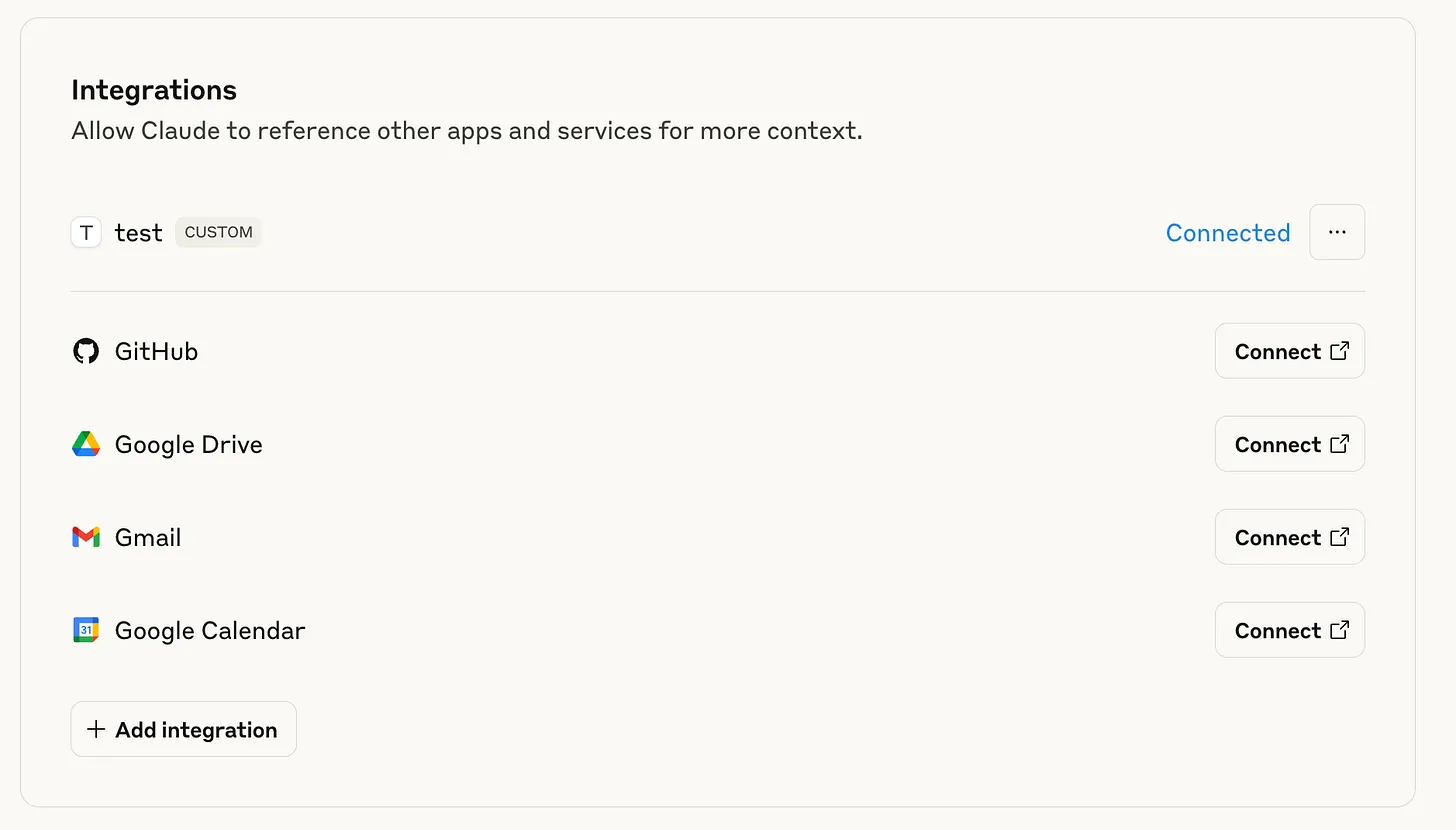This screenshot has height=830, width=1456.
Task: Click the CUSTOM badge next to test
Action: point(218,232)
